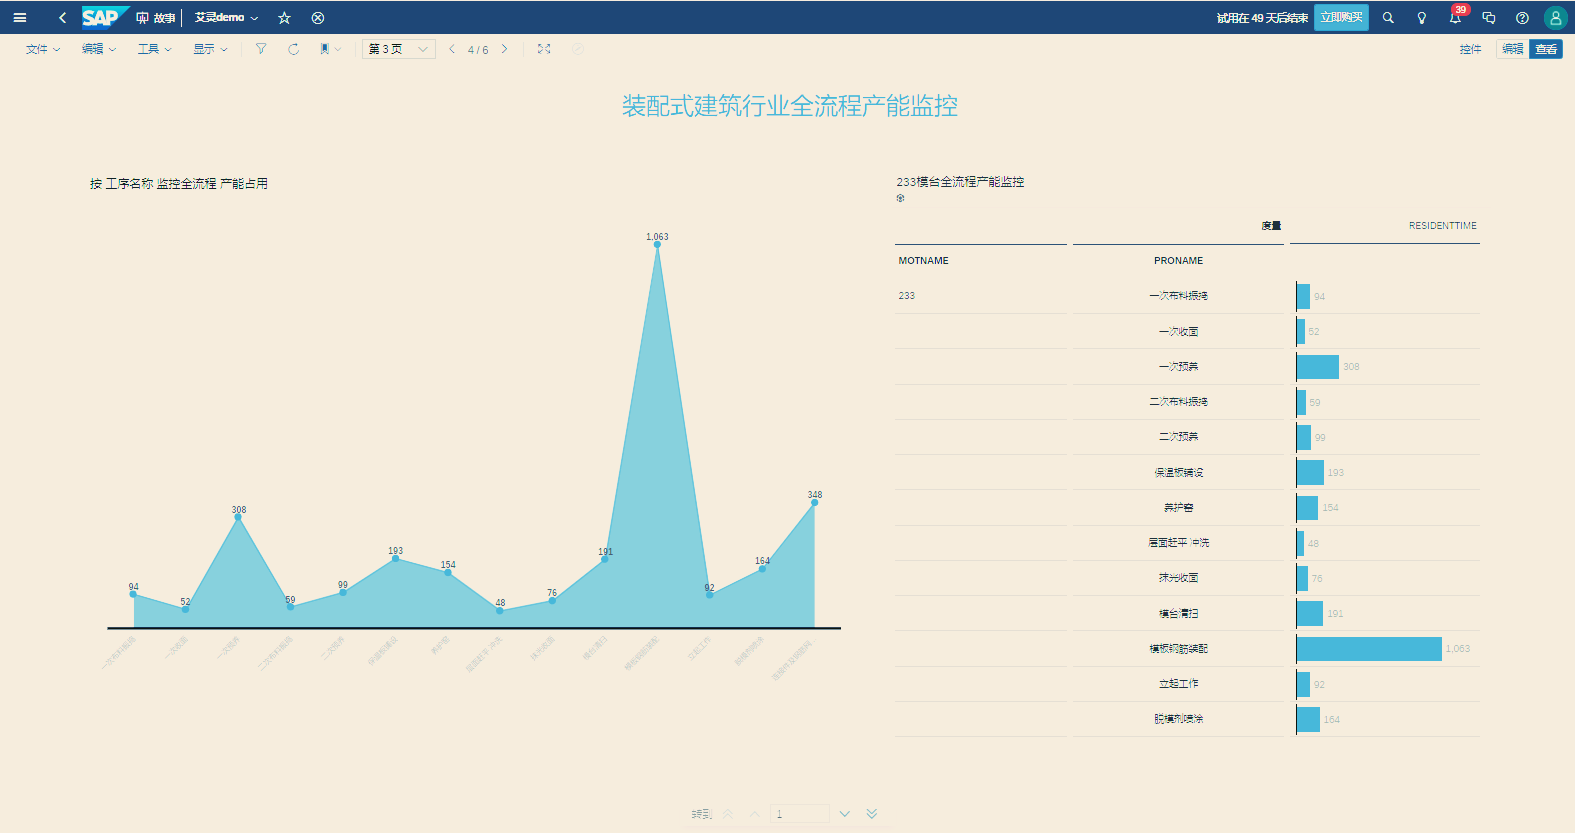Switch to 编辑 edit mode

[1512, 49]
